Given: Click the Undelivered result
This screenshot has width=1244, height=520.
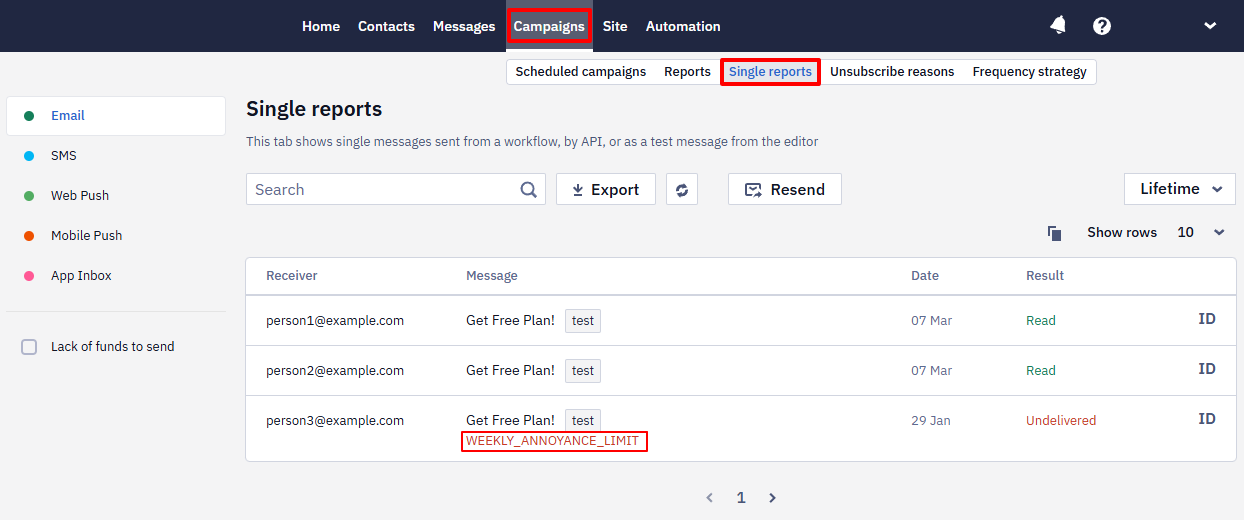Looking at the screenshot, I should (x=1061, y=421).
